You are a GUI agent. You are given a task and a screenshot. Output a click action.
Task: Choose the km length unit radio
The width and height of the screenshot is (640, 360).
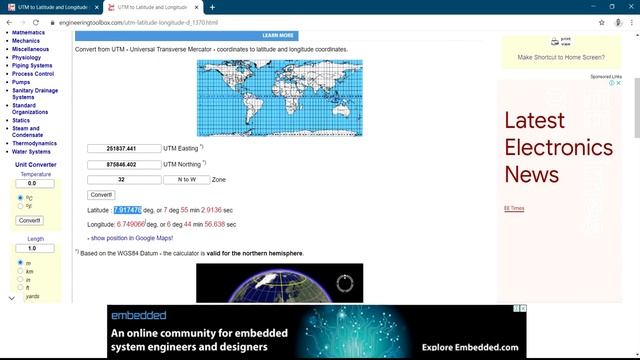(x=20, y=271)
